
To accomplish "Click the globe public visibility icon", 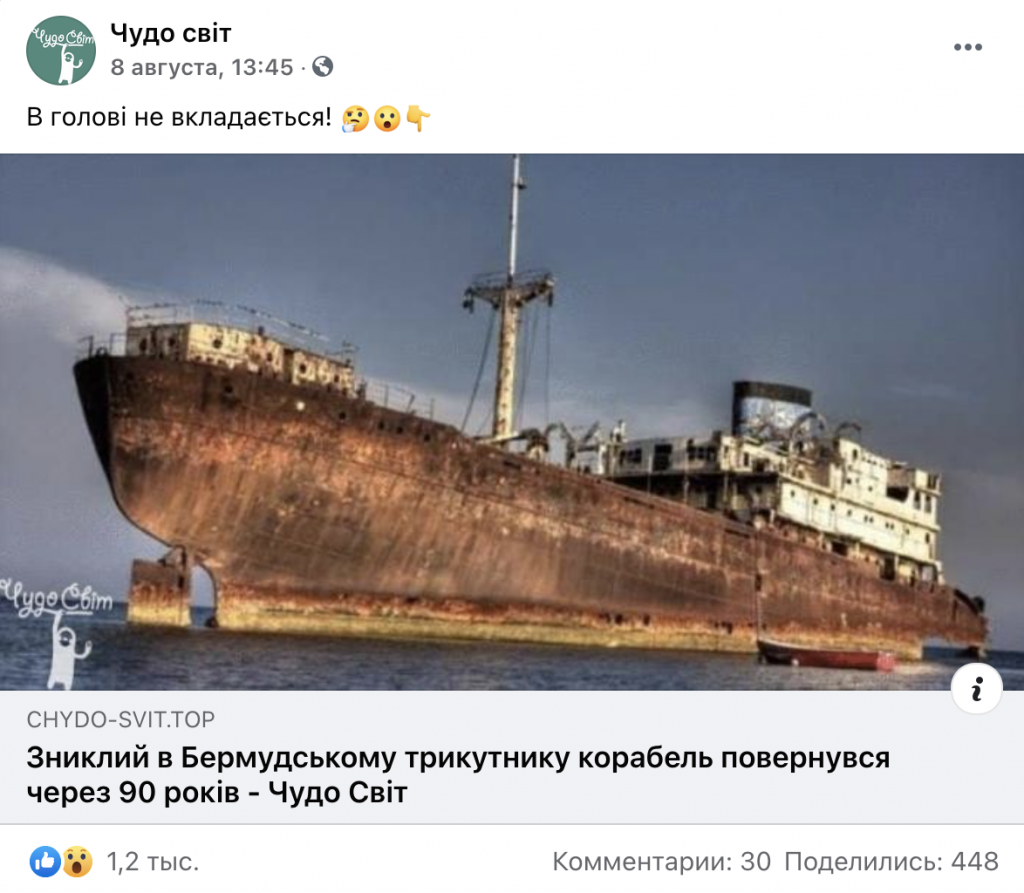I will (x=323, y=67).
